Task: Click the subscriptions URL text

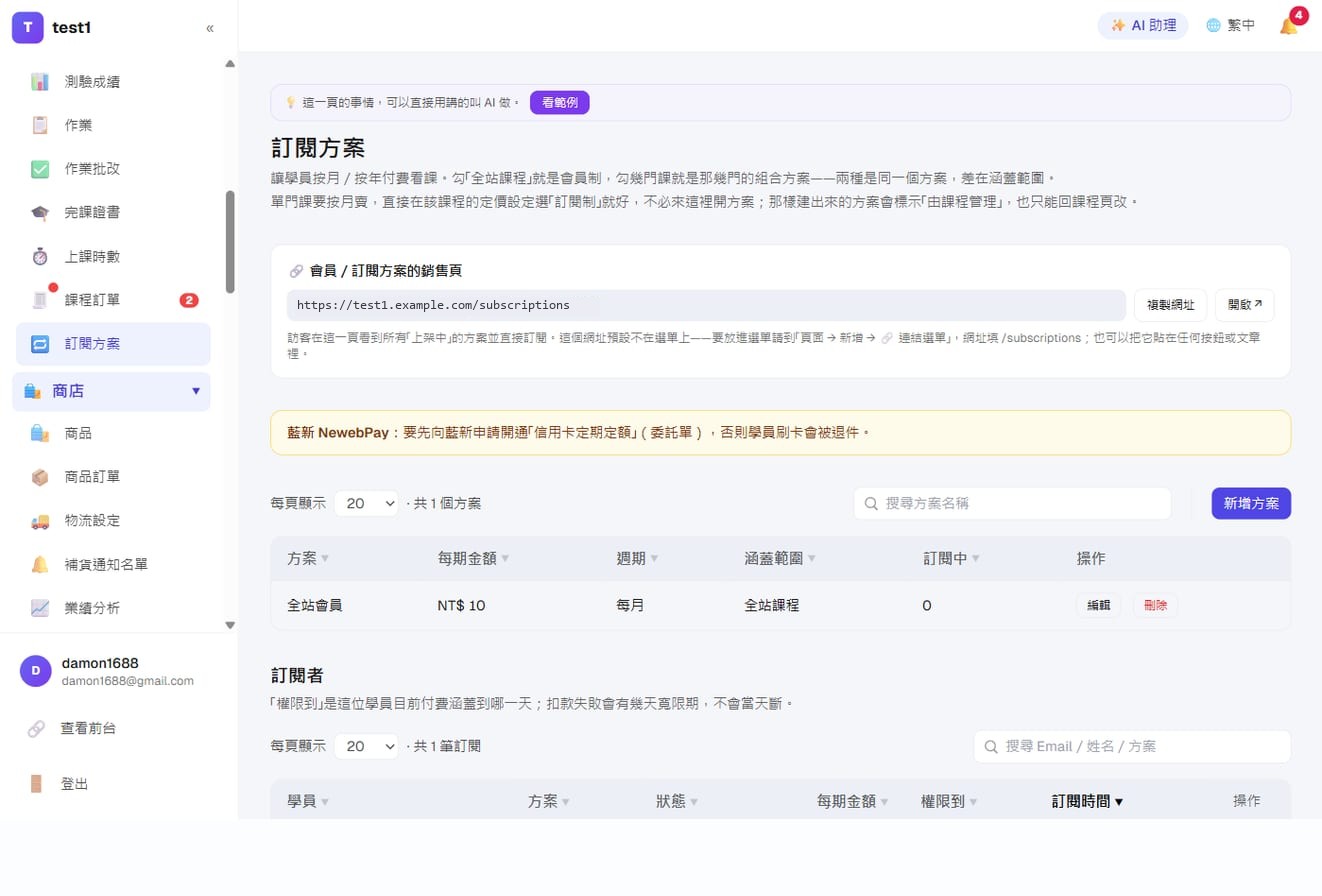Action: pos(433,305)
